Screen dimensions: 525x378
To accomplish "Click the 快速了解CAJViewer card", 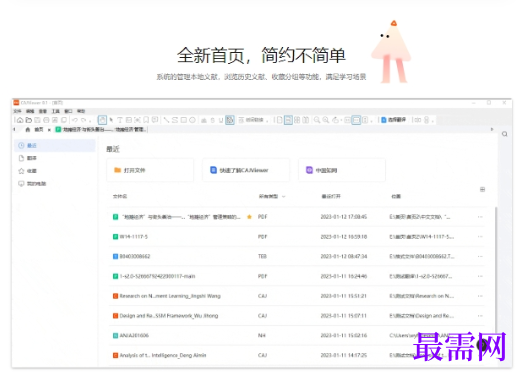I will 246,170.
